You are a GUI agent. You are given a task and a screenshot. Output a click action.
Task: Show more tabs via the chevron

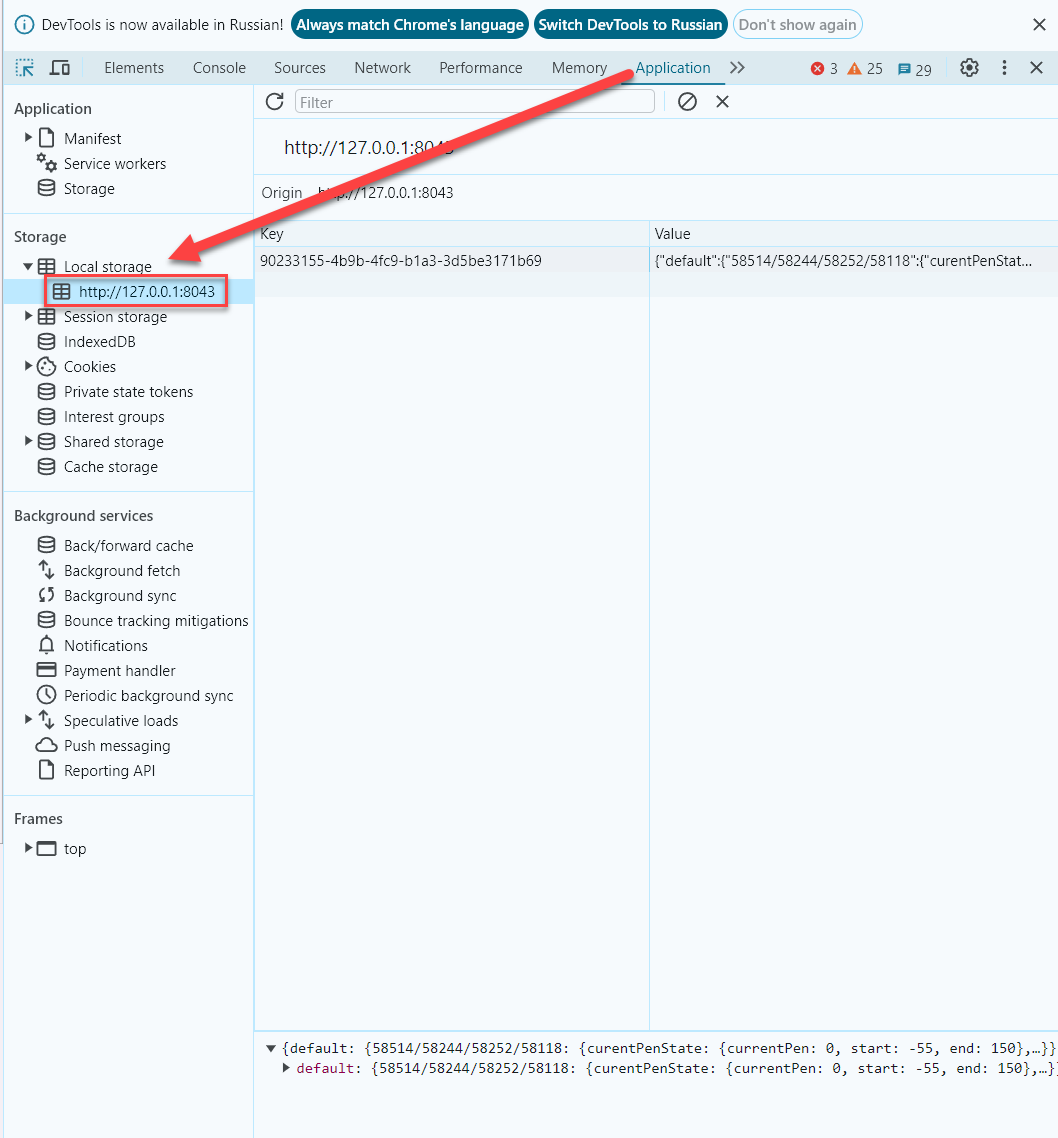click(x=737, y=68)
